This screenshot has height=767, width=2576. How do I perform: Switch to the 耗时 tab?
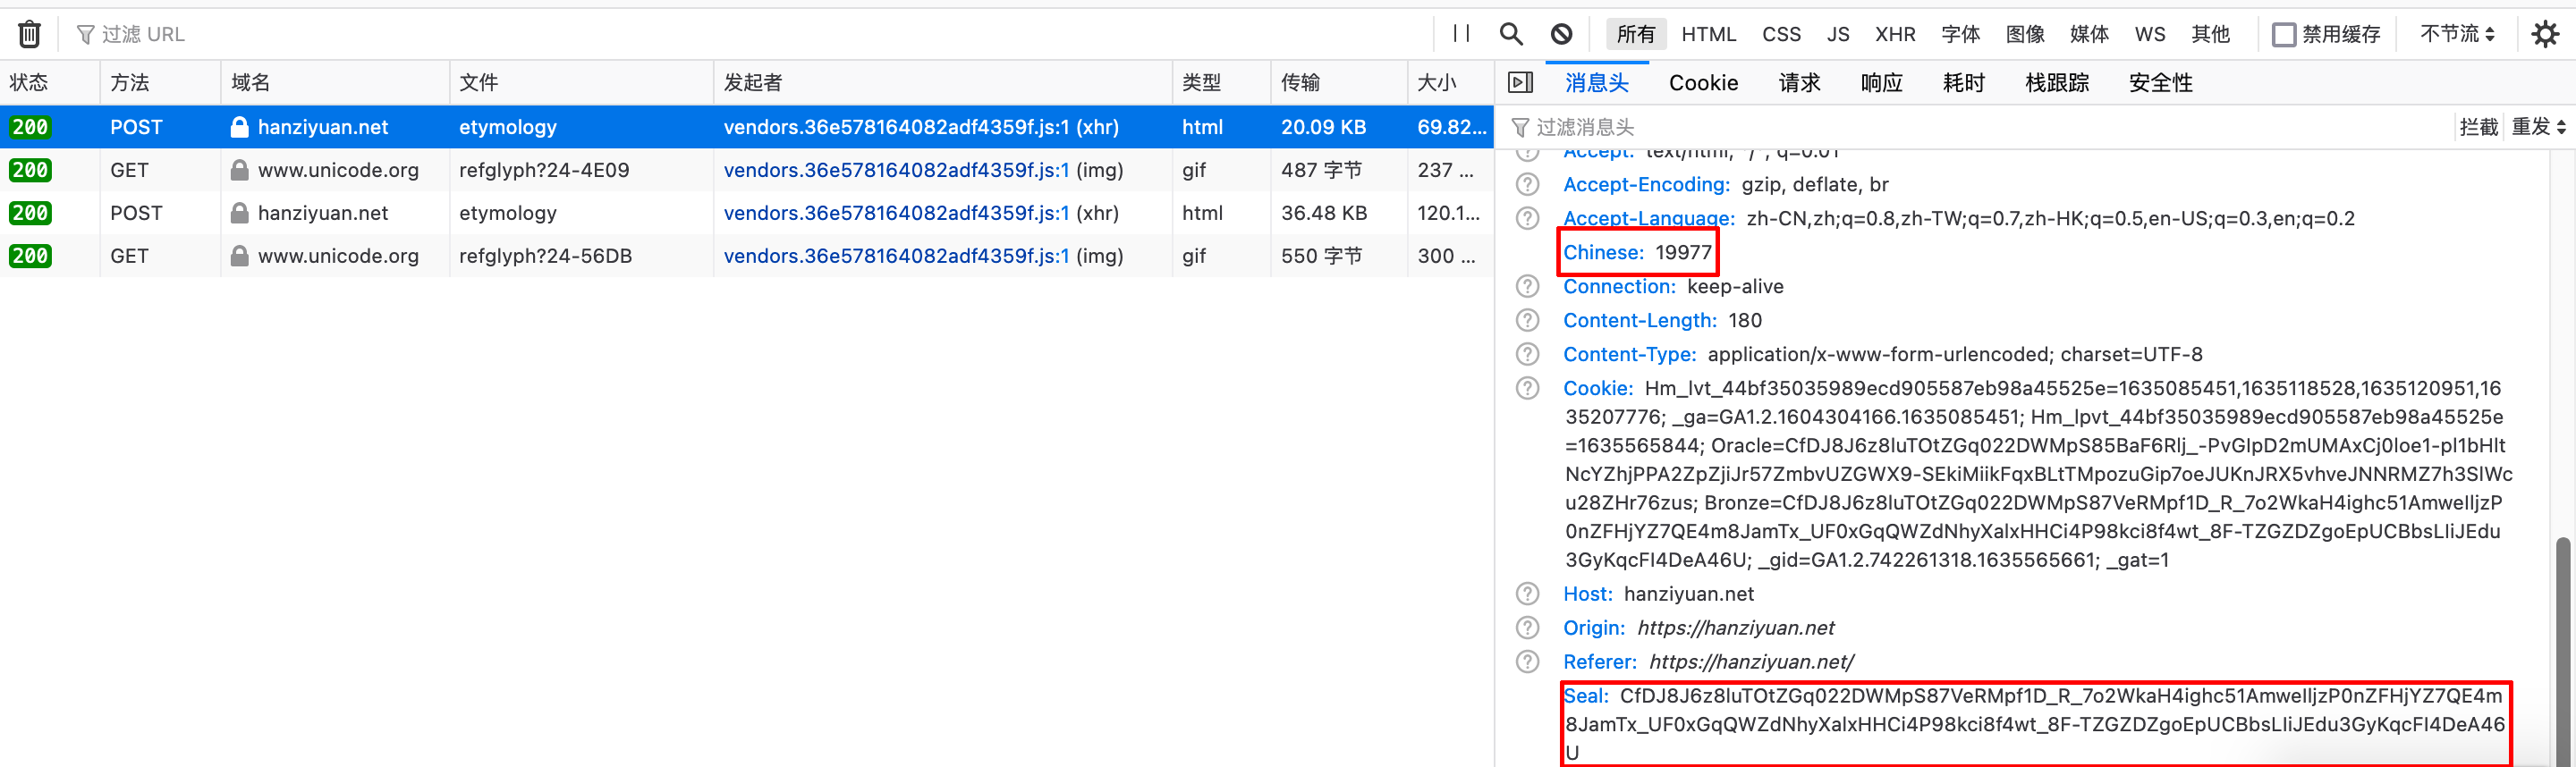[x=1963, y=82]
